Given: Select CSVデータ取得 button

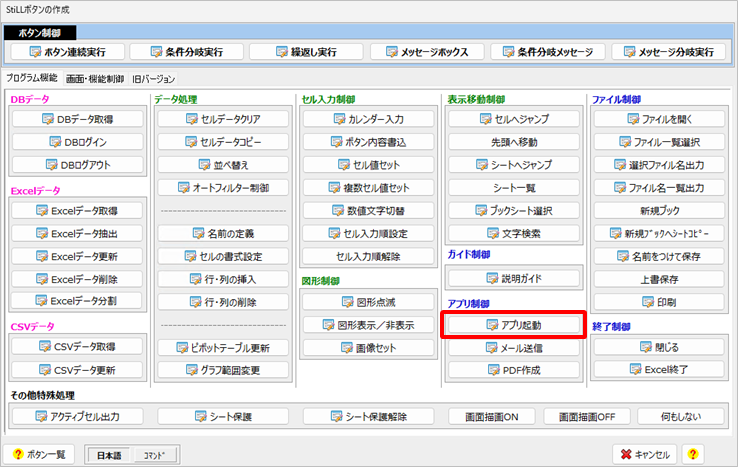Looking at the screenshot, I should [78, 347].
